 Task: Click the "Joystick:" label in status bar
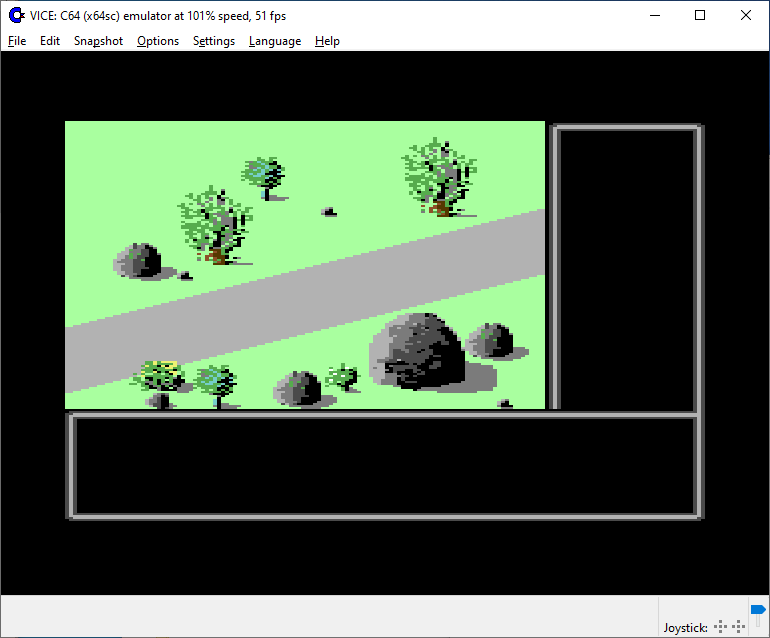pos(686,628)
